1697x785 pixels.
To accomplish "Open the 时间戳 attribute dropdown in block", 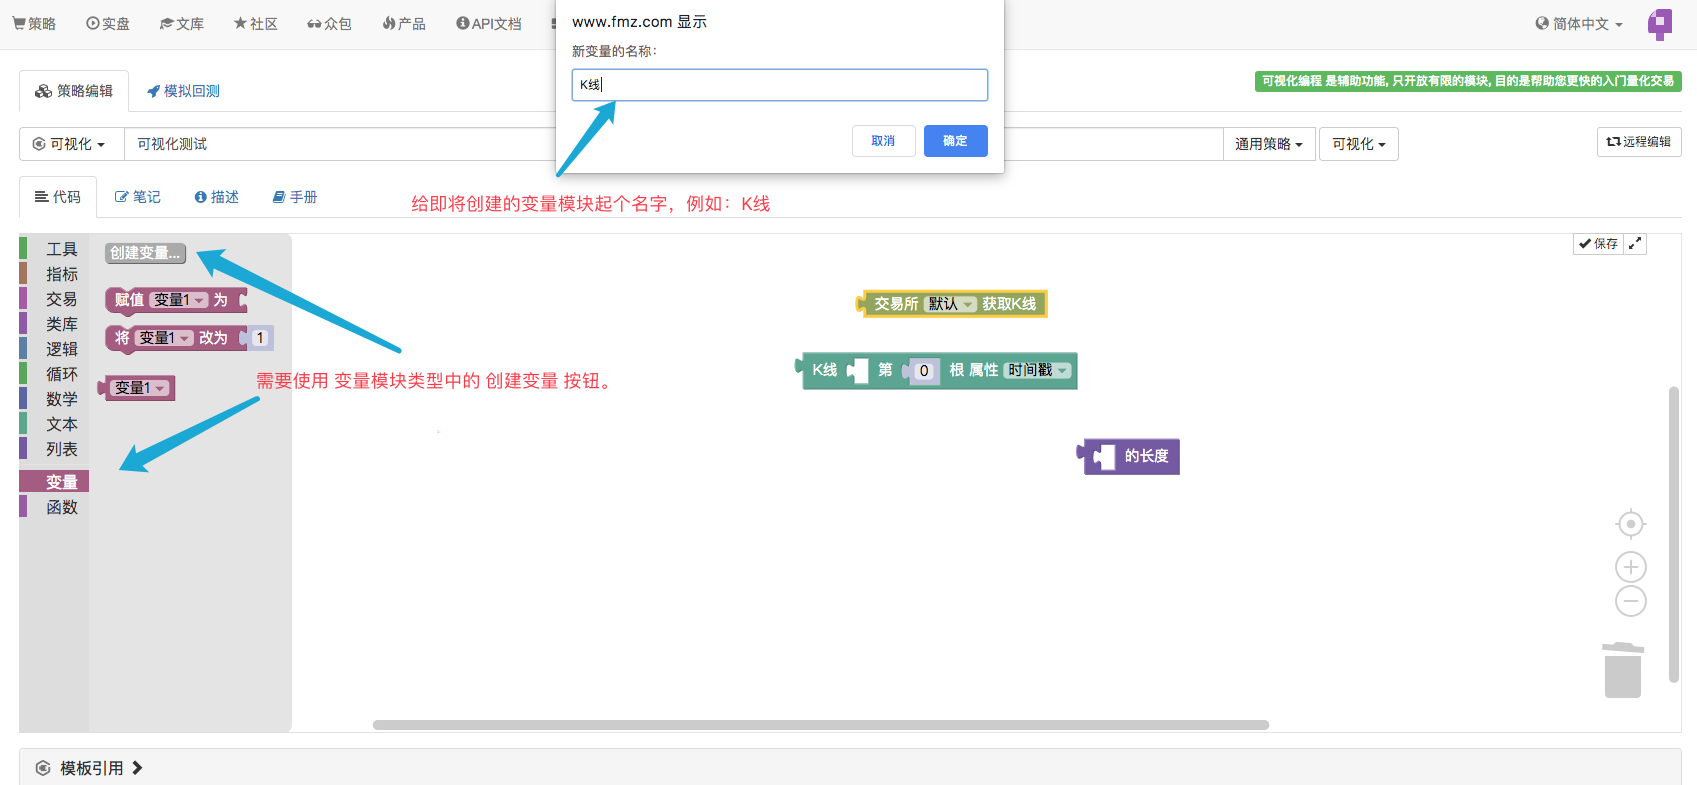I will tap(1037, 370).
